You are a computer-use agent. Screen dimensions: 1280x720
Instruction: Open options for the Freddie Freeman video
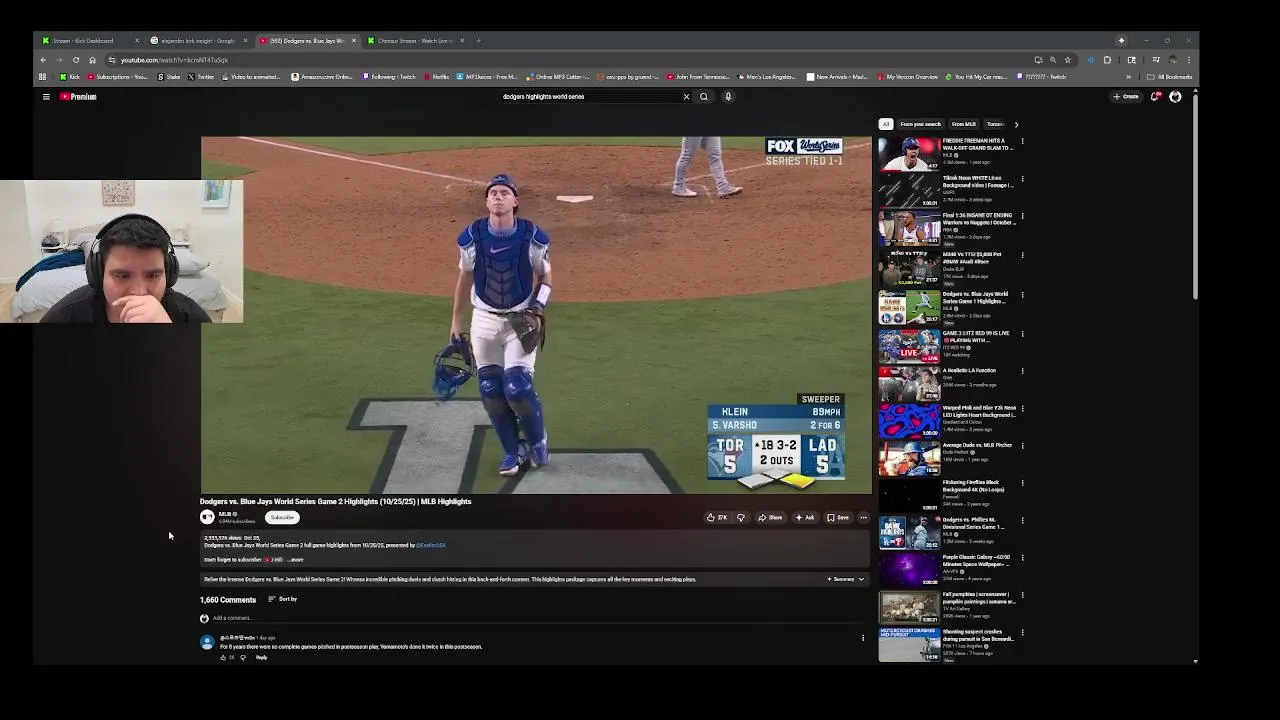[x=1022, y=142]
